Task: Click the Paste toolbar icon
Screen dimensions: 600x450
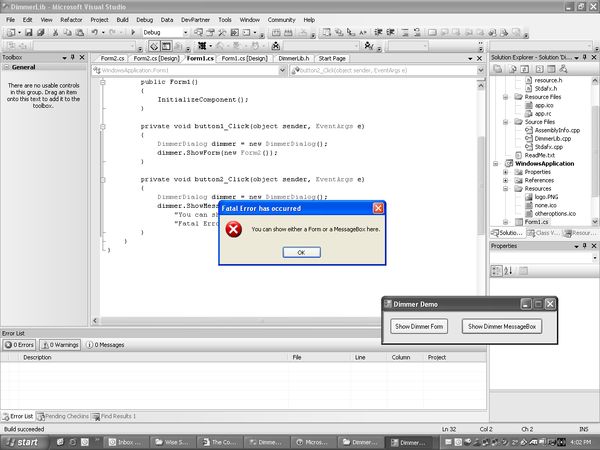Action: coord(80,33)
